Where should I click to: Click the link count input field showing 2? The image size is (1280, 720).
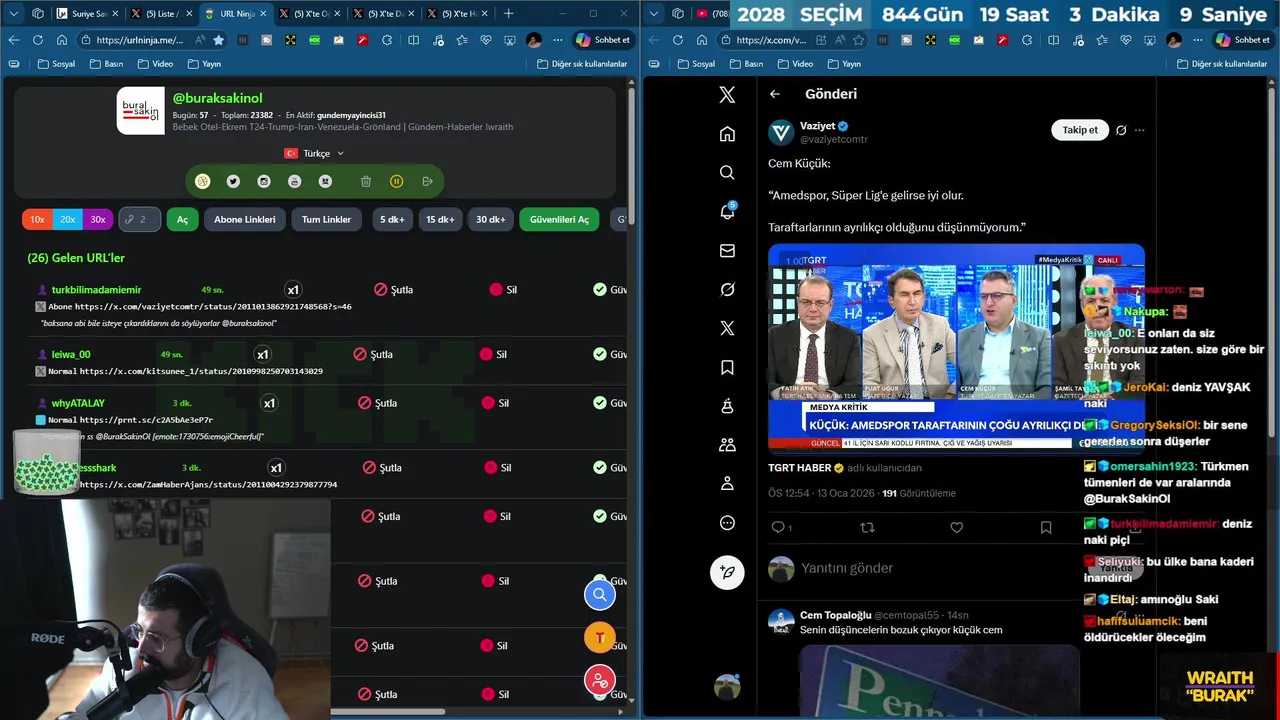(139, 219)
